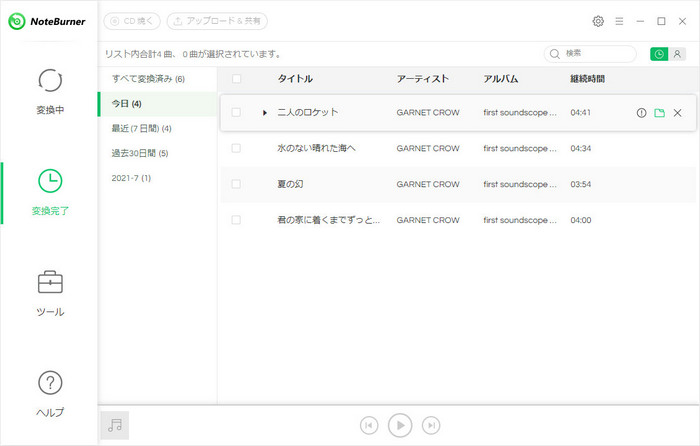
Task: Play the current track
Action: pos(400,425)
